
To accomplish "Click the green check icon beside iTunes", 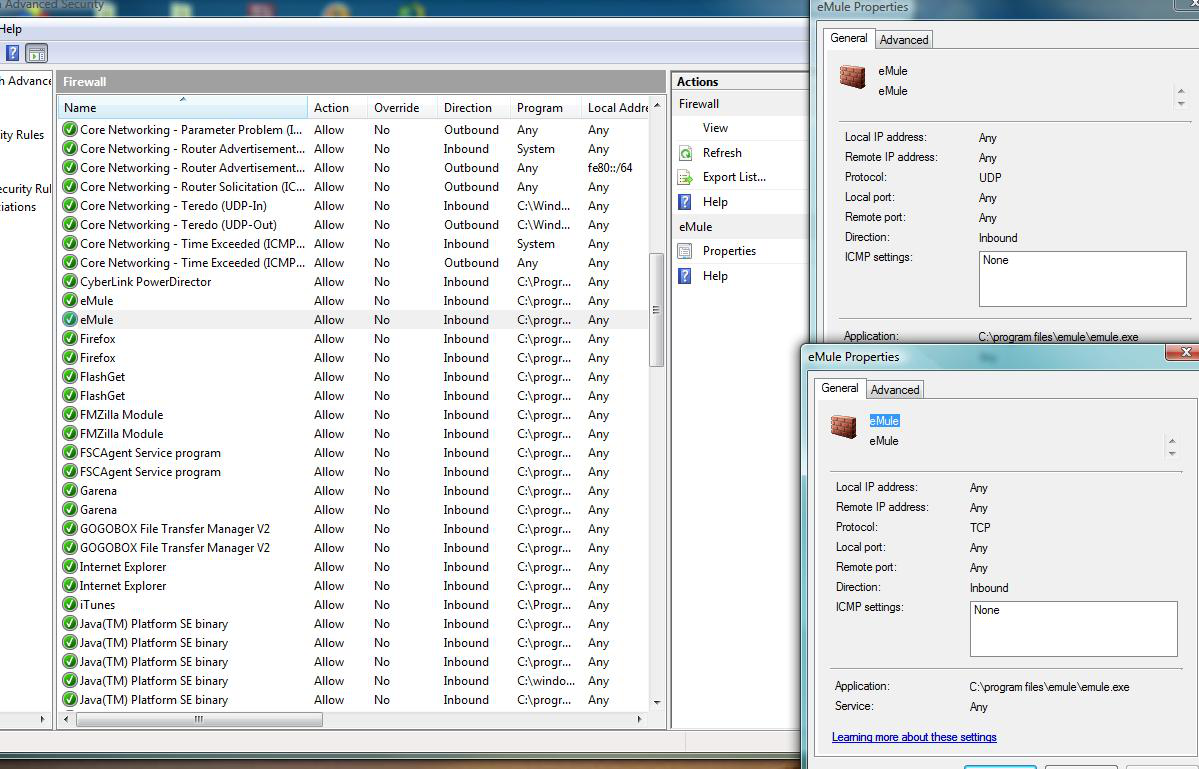I will (70, 605).
